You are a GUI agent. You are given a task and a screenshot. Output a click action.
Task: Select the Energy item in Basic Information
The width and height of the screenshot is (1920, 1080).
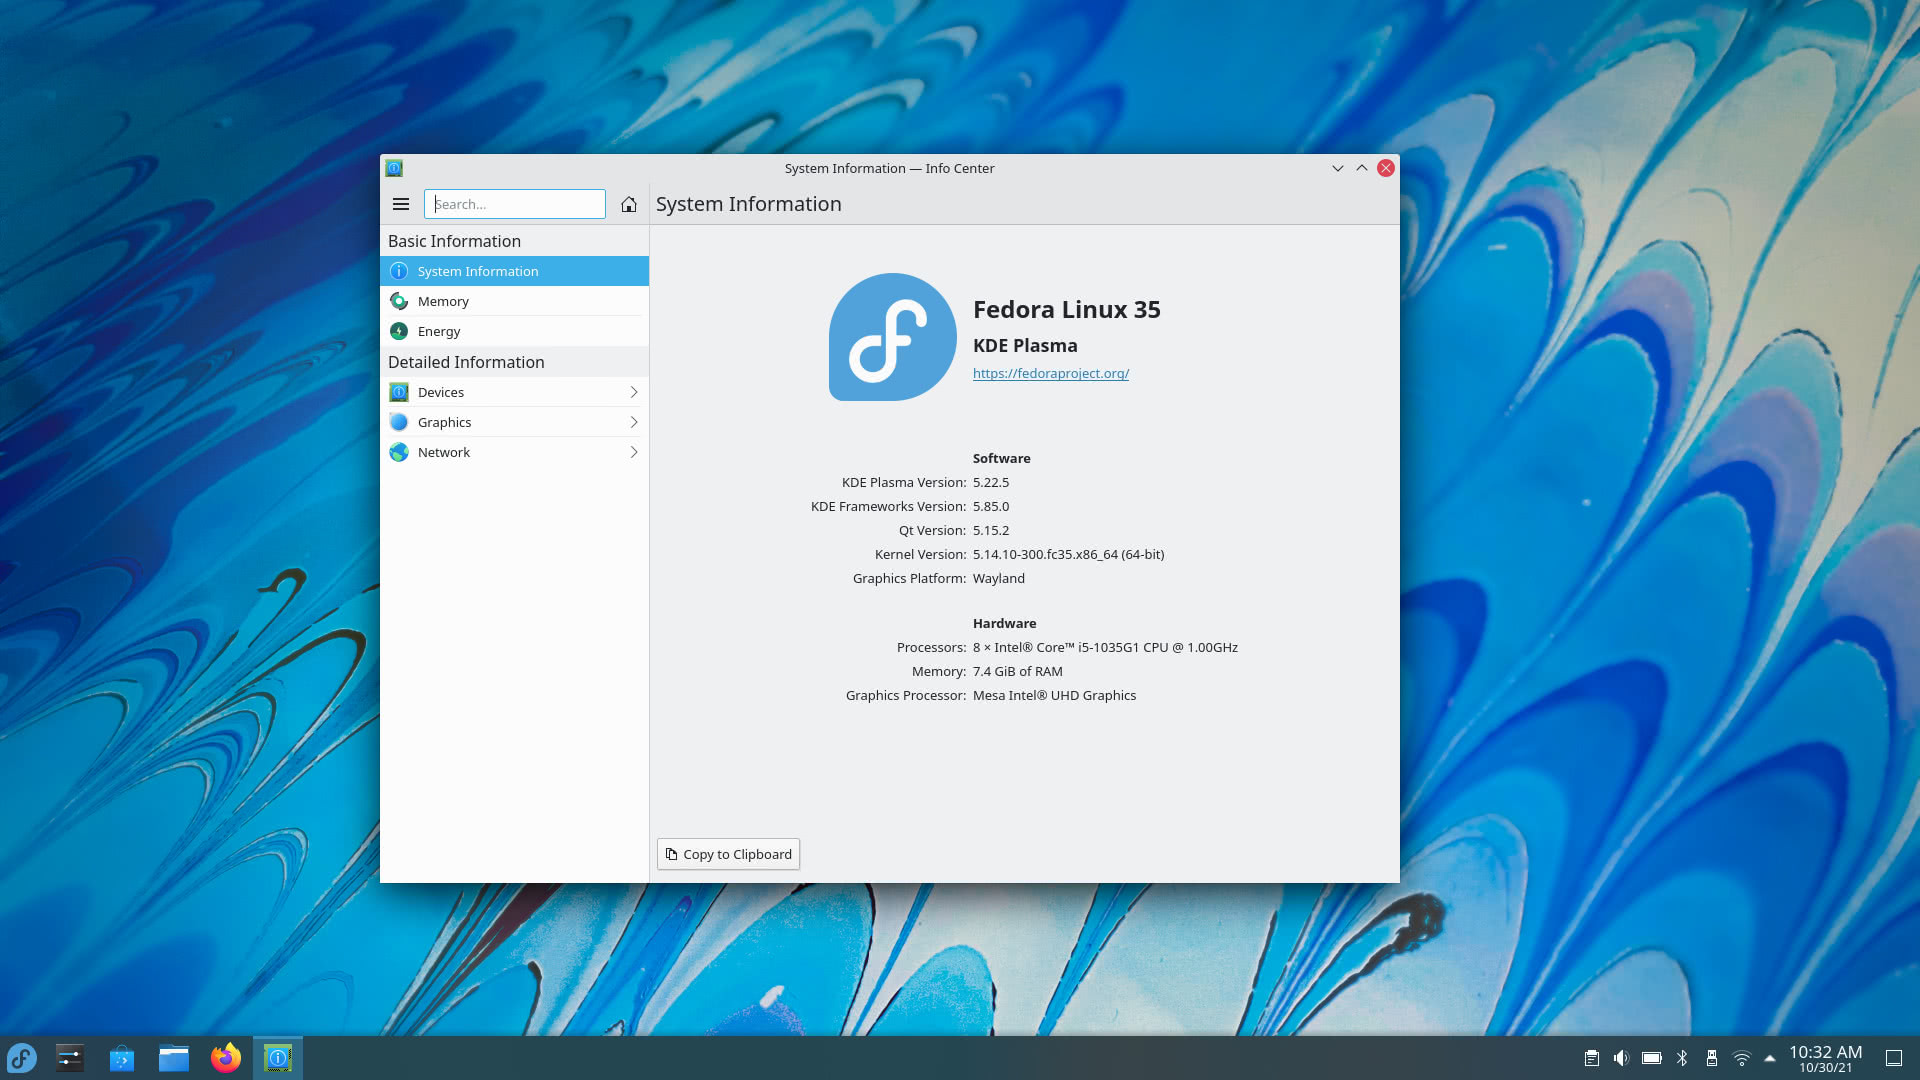click(439, 331)
